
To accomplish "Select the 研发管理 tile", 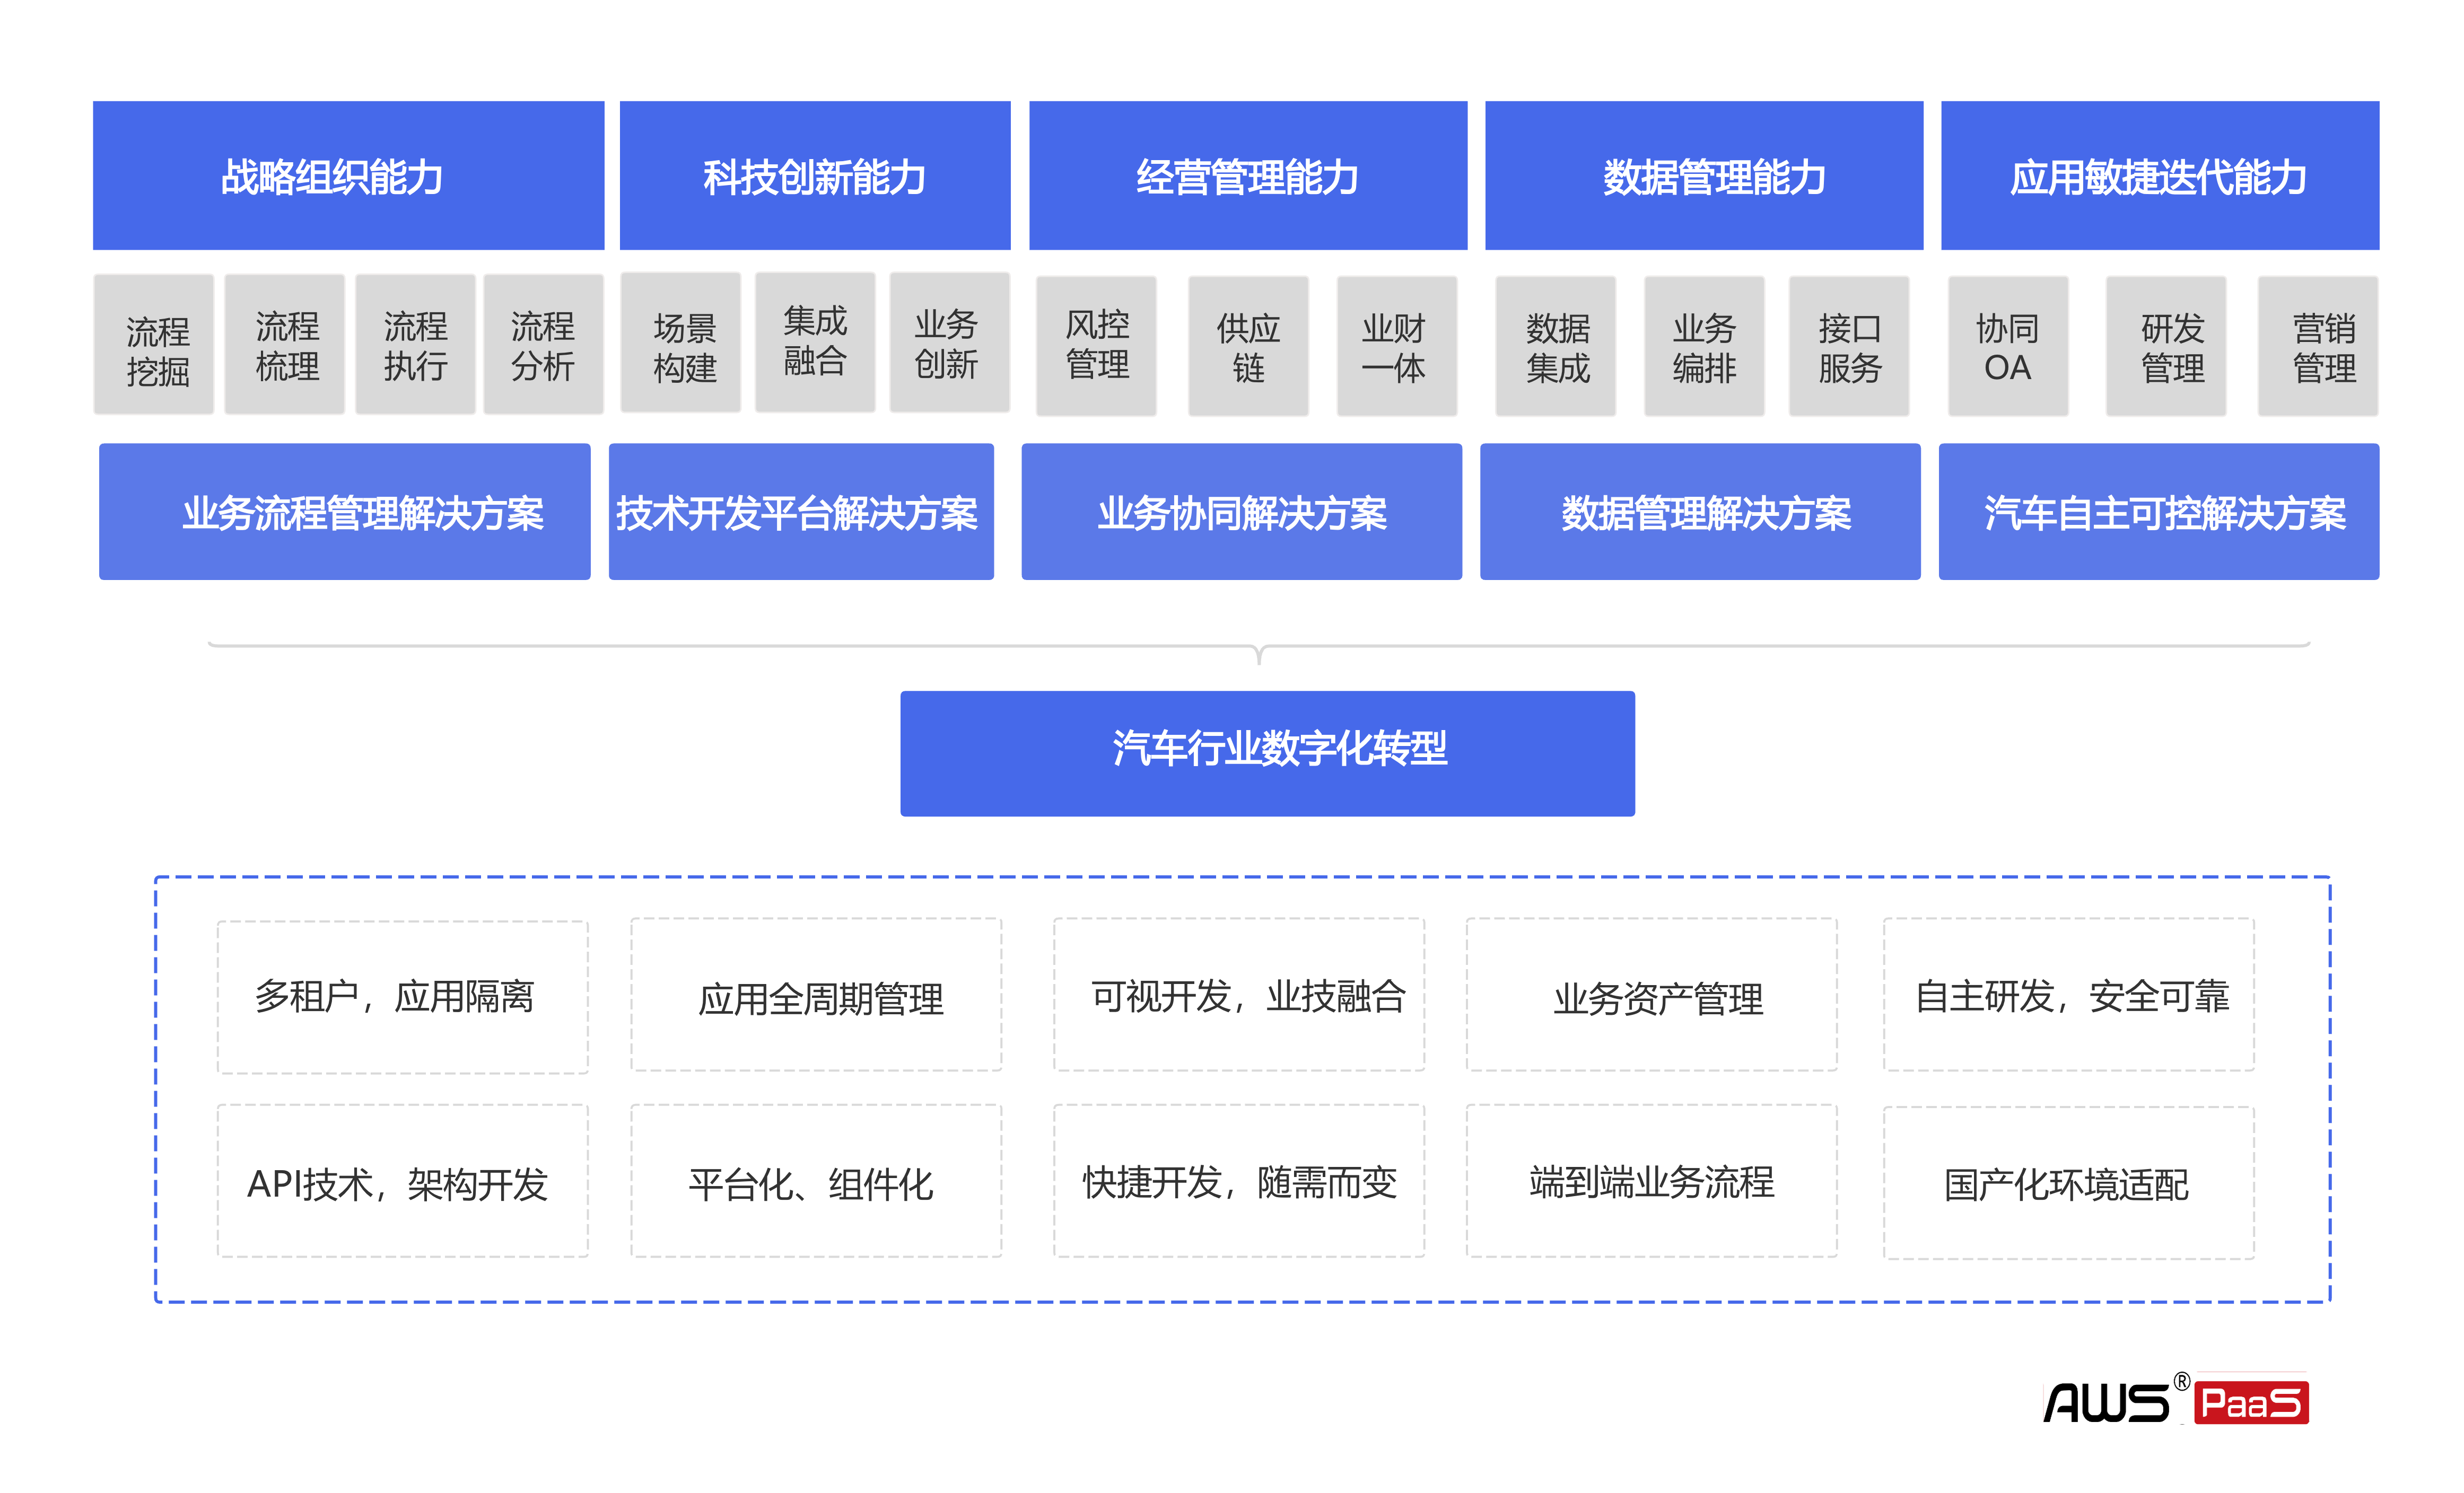I will (2167, 346).
